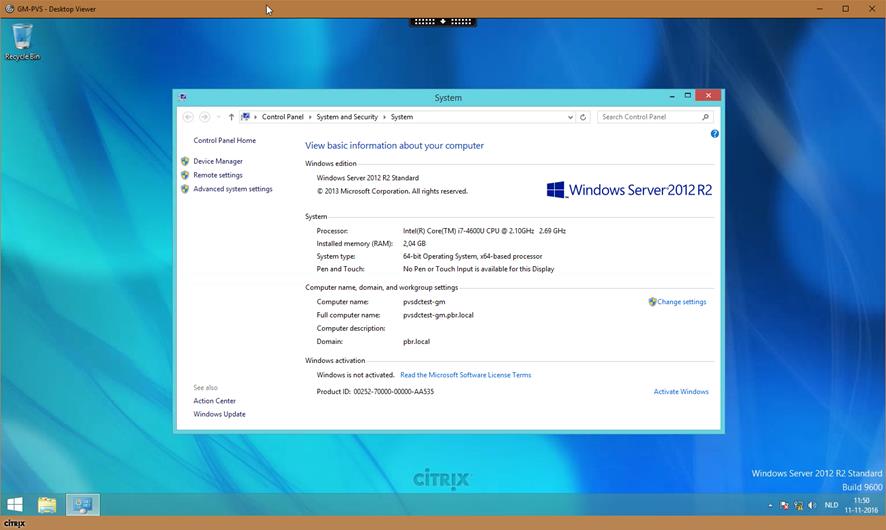Open the recent locations dropdown arrow
This screenshot has height=530, width=886.
click(x=219, y=117)
